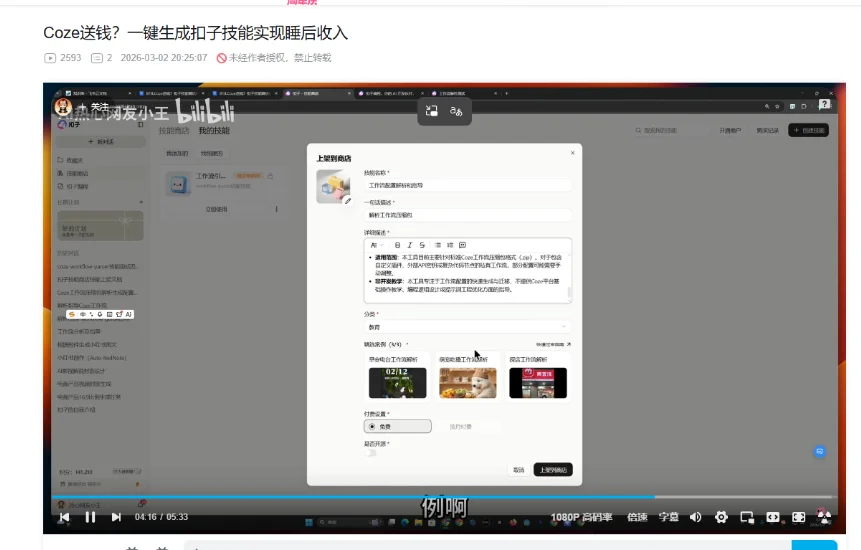Pause the video with the pause button
The height and width of the screenshot is (550, 861).
pyautogui.click(x=91, y=517)
